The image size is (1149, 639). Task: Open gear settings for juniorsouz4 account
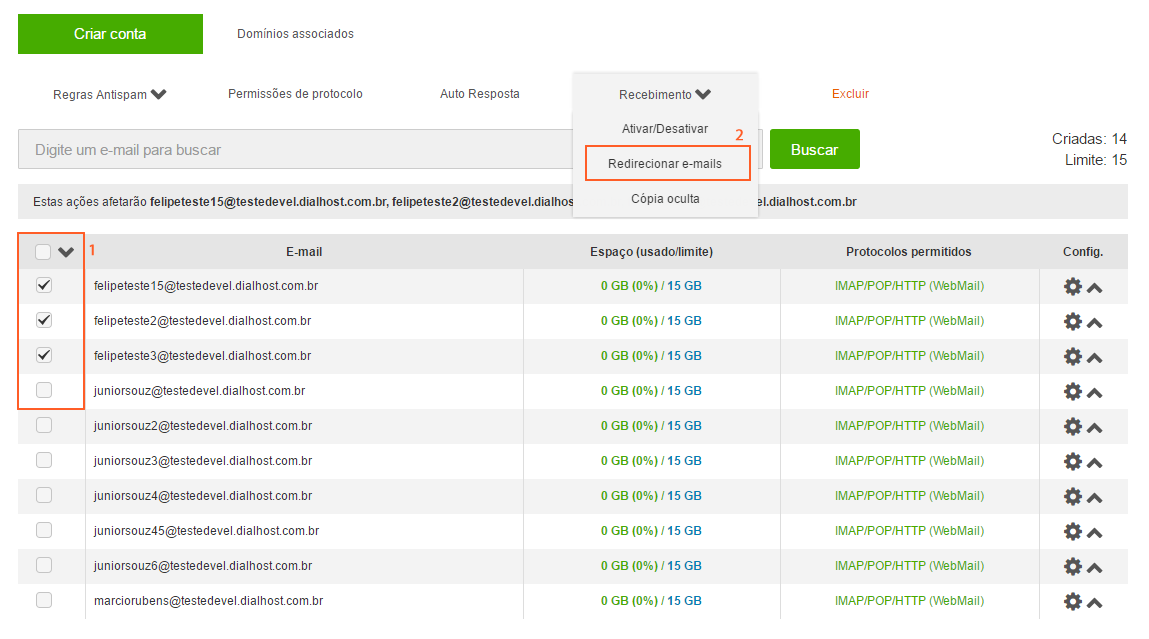(1073, 497)
